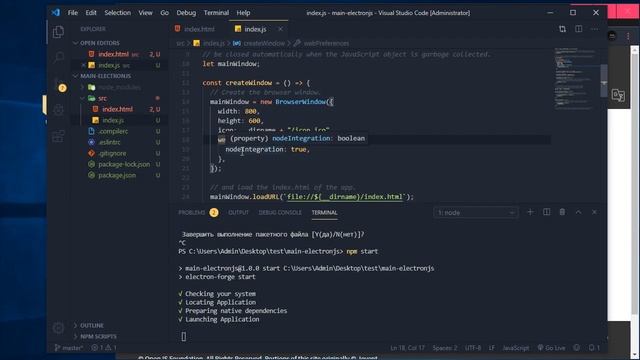Open the Search view in activity bar
Screen dimensions: 640x360
[x=58, y=57]
